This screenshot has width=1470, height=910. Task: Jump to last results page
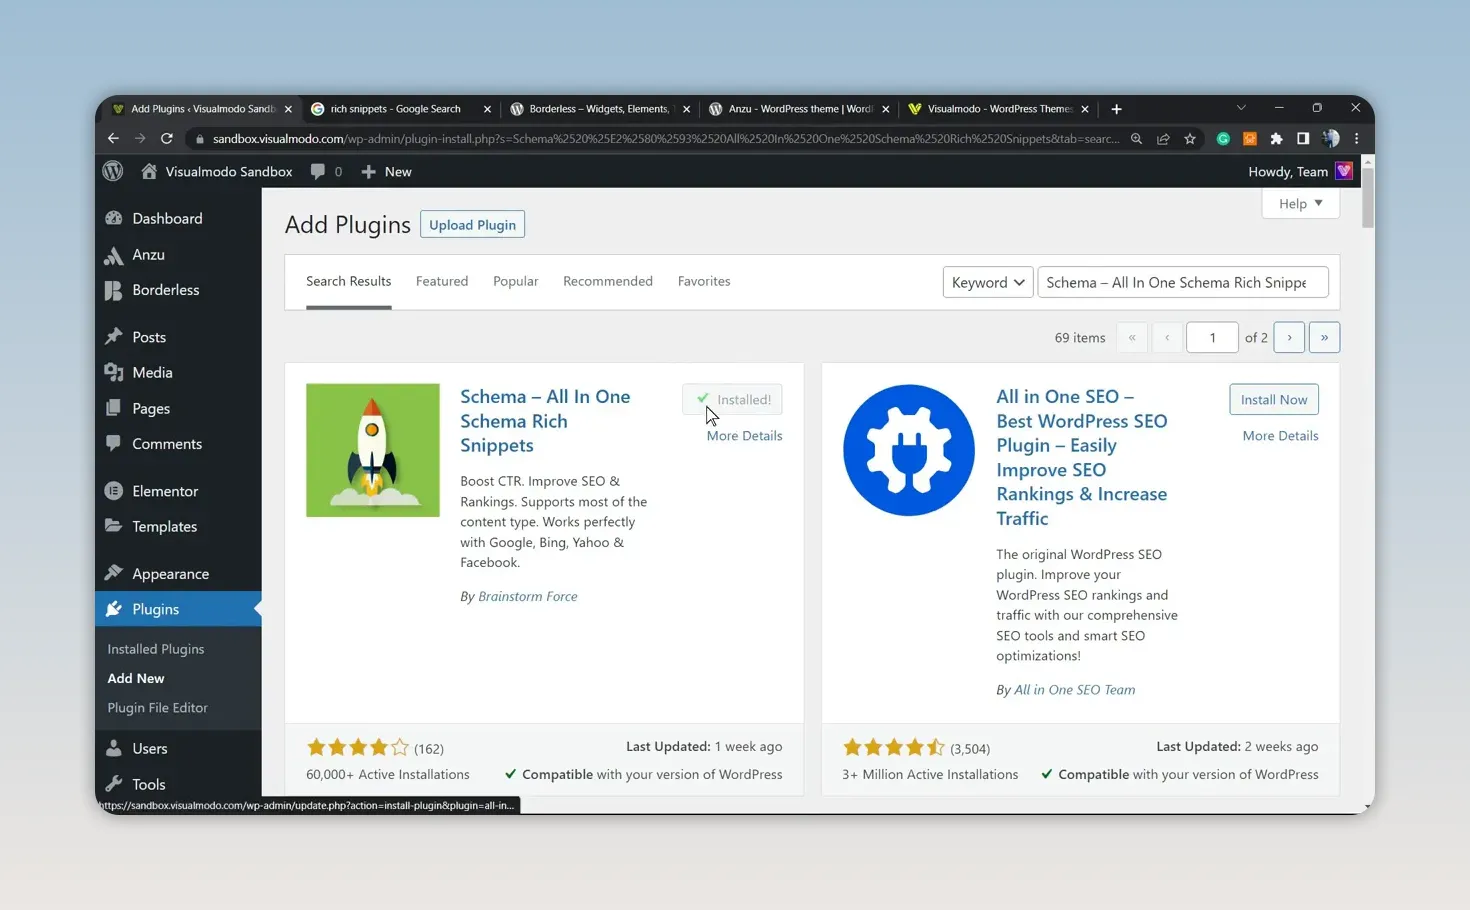[x=1324, y=337]
